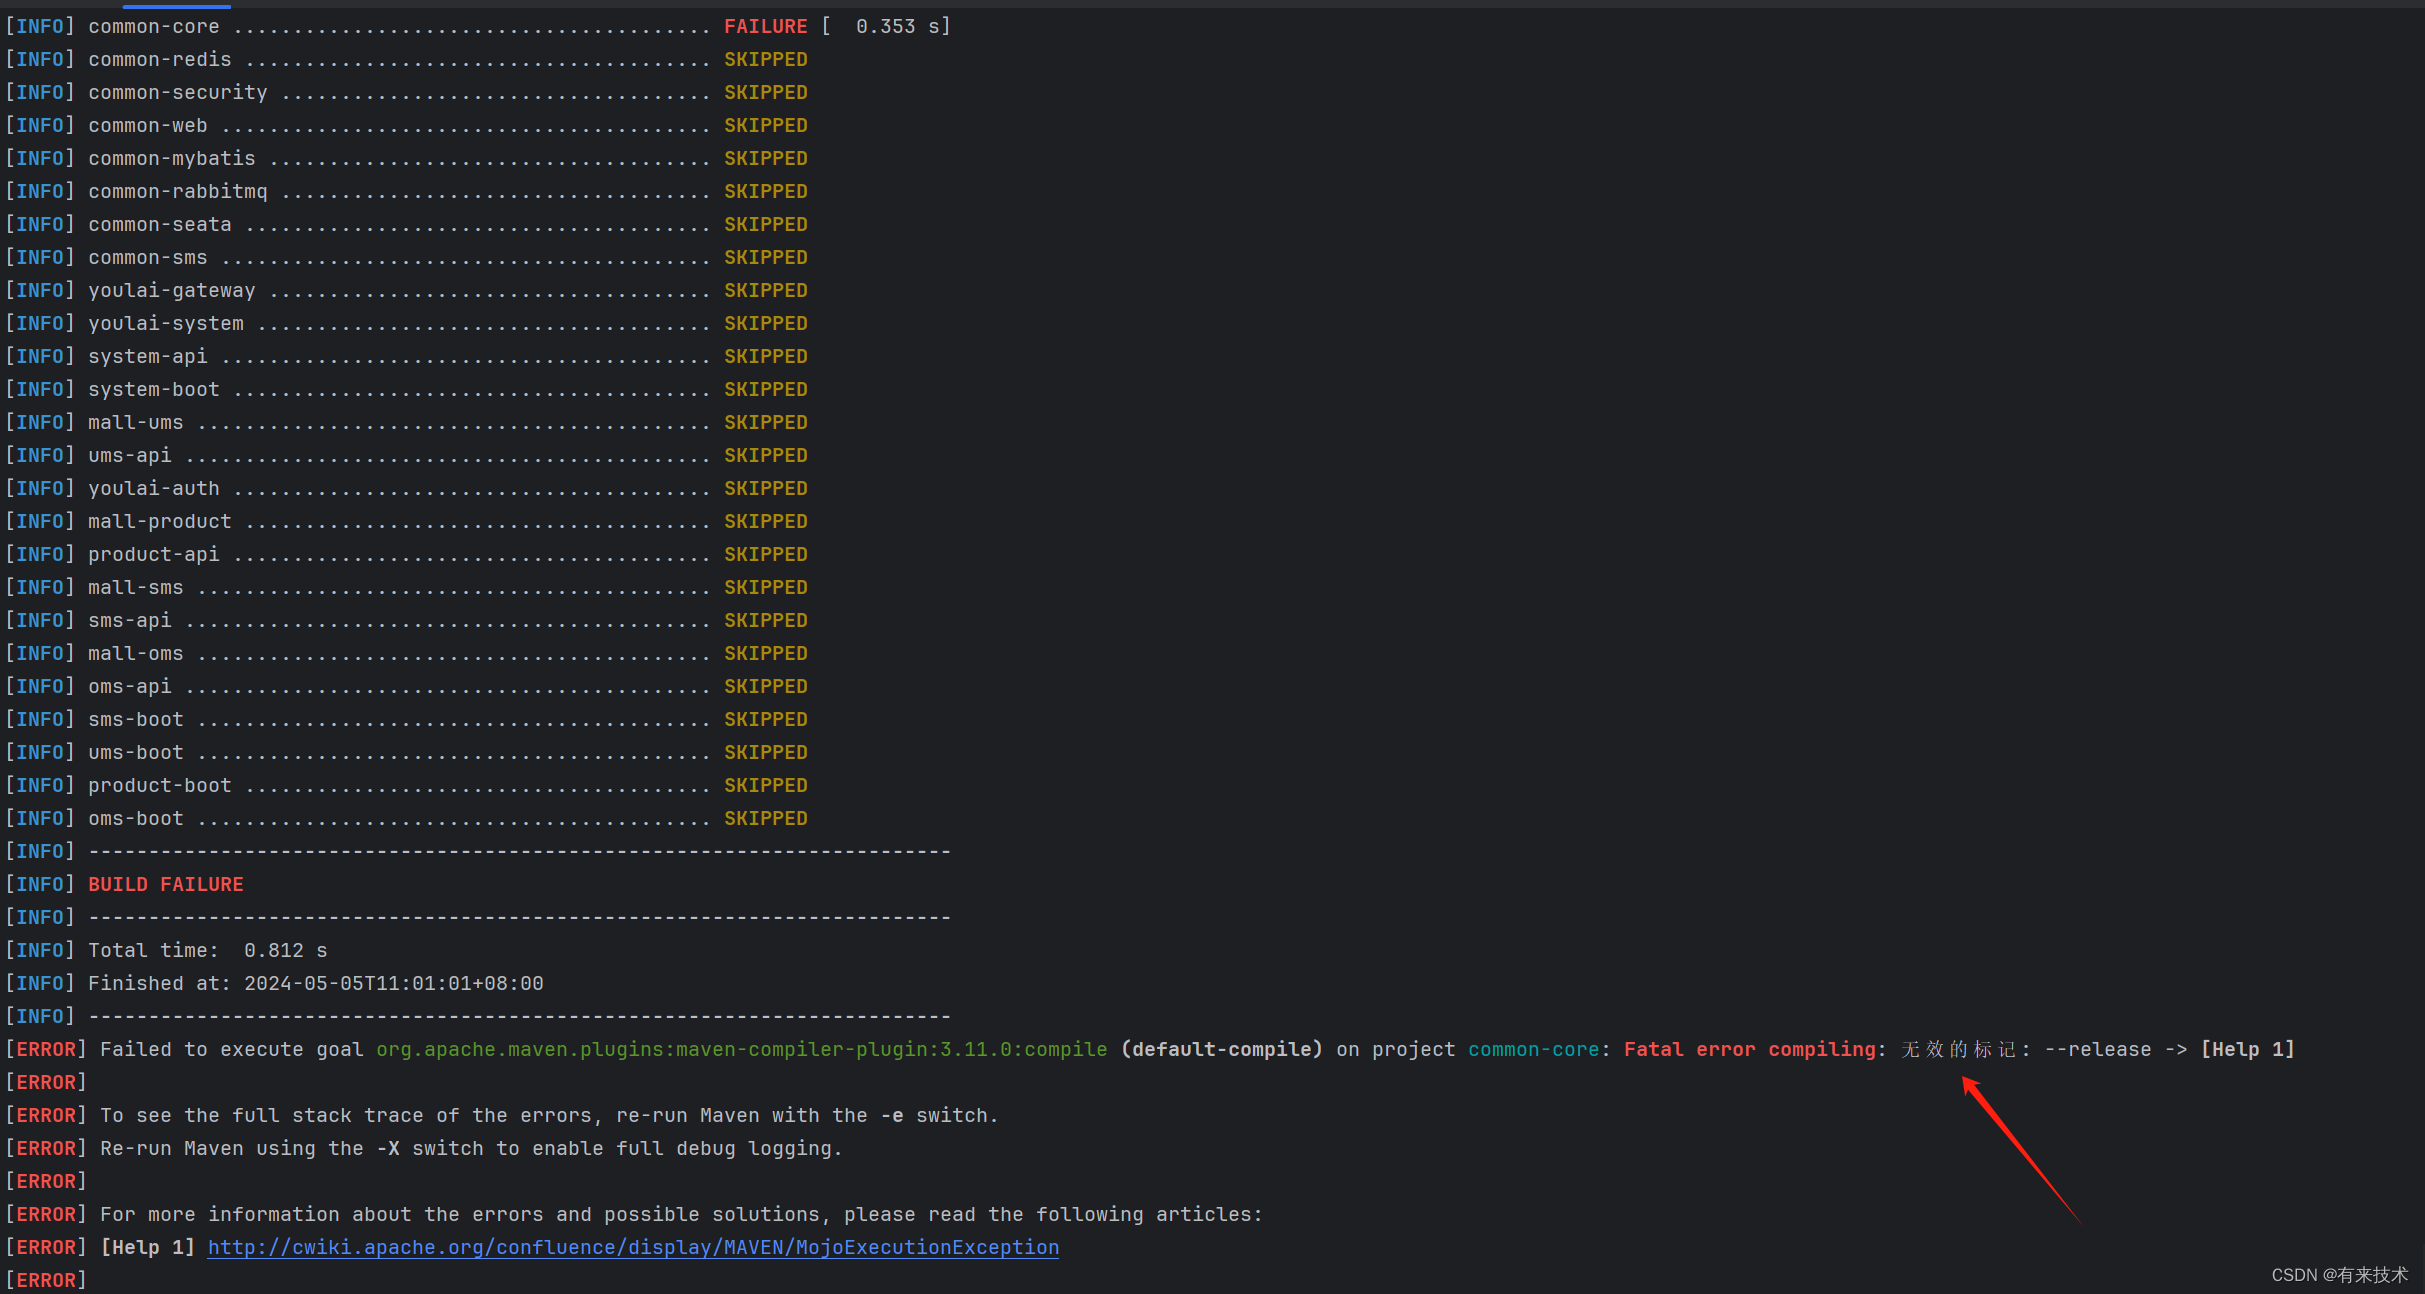Click the oms-boot module line

click(x=136, y=819)
